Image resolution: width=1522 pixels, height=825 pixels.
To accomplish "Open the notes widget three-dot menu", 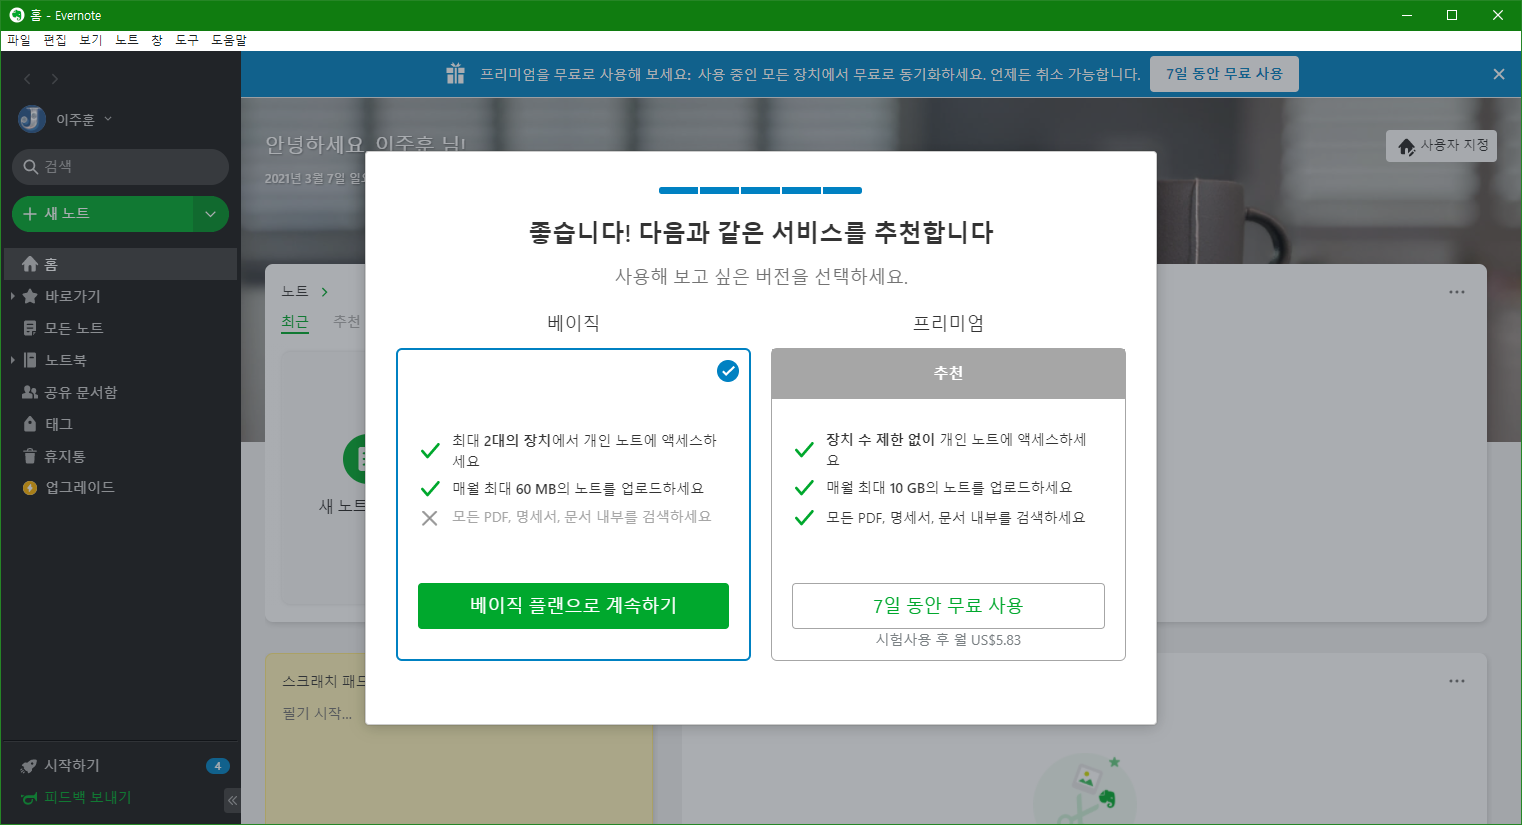I will (1457, 292).
